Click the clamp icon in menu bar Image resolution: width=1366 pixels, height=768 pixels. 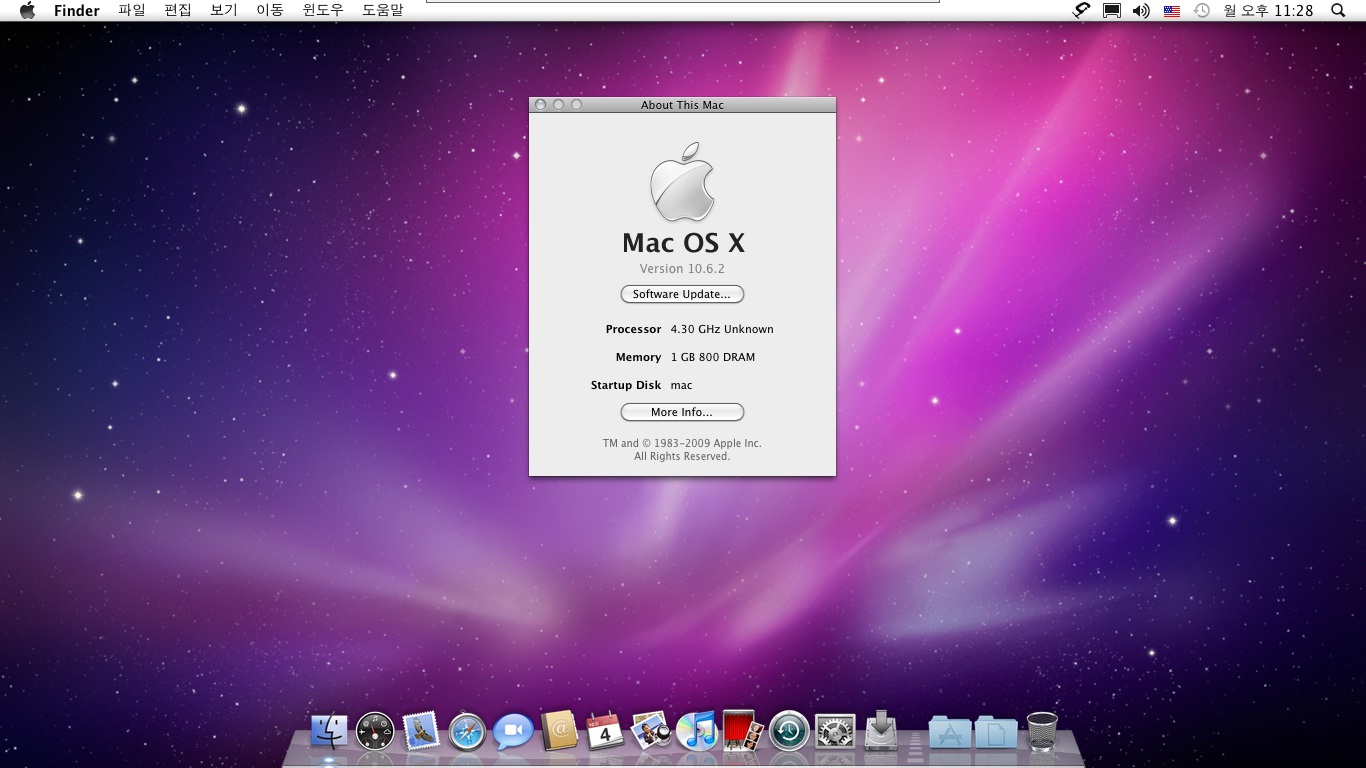pyautogui.click(x=1081, y=10)
